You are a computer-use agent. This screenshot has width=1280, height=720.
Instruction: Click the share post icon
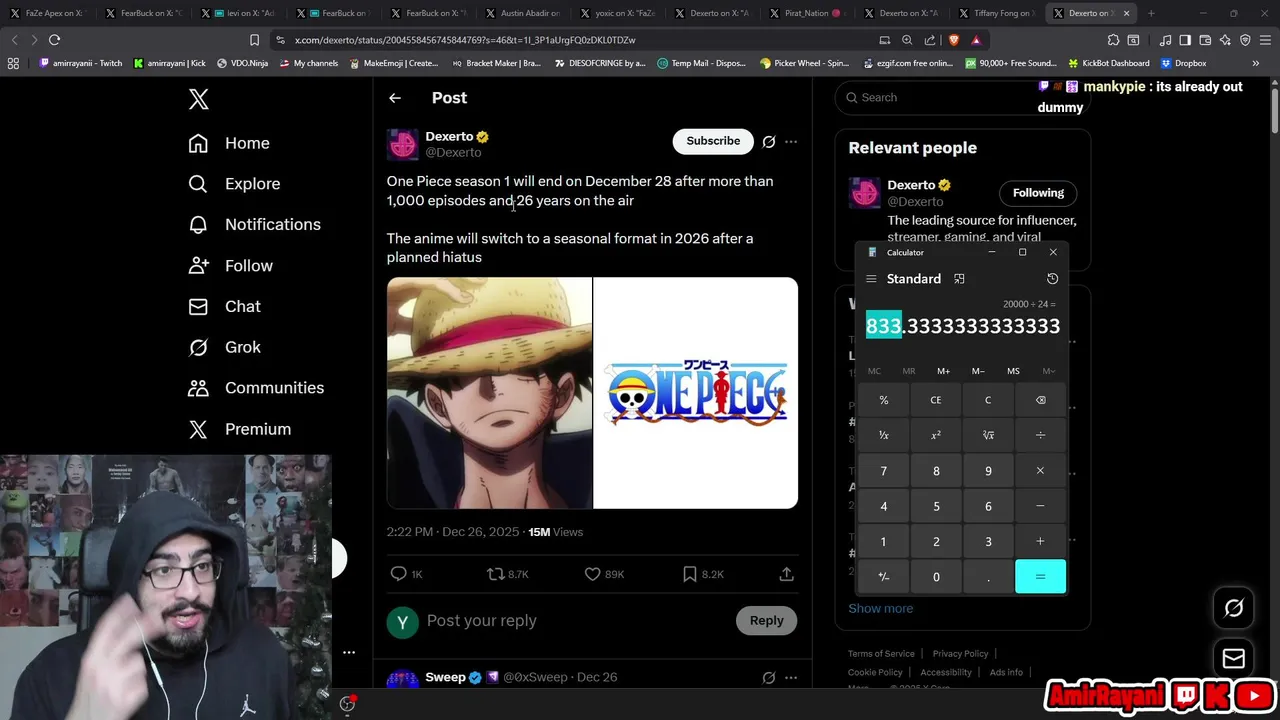[787, 574]
